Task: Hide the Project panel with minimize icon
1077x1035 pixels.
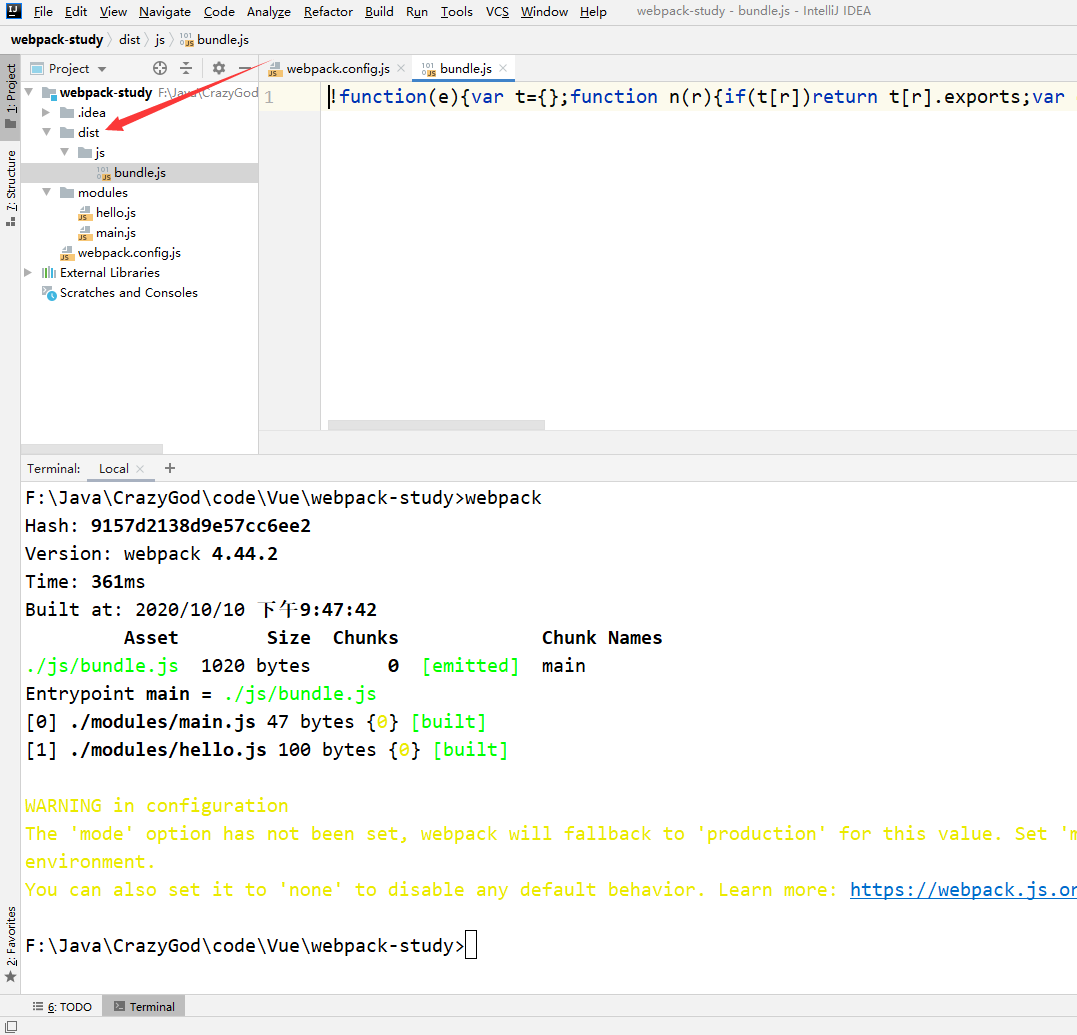Action: [x=245, y=68]
